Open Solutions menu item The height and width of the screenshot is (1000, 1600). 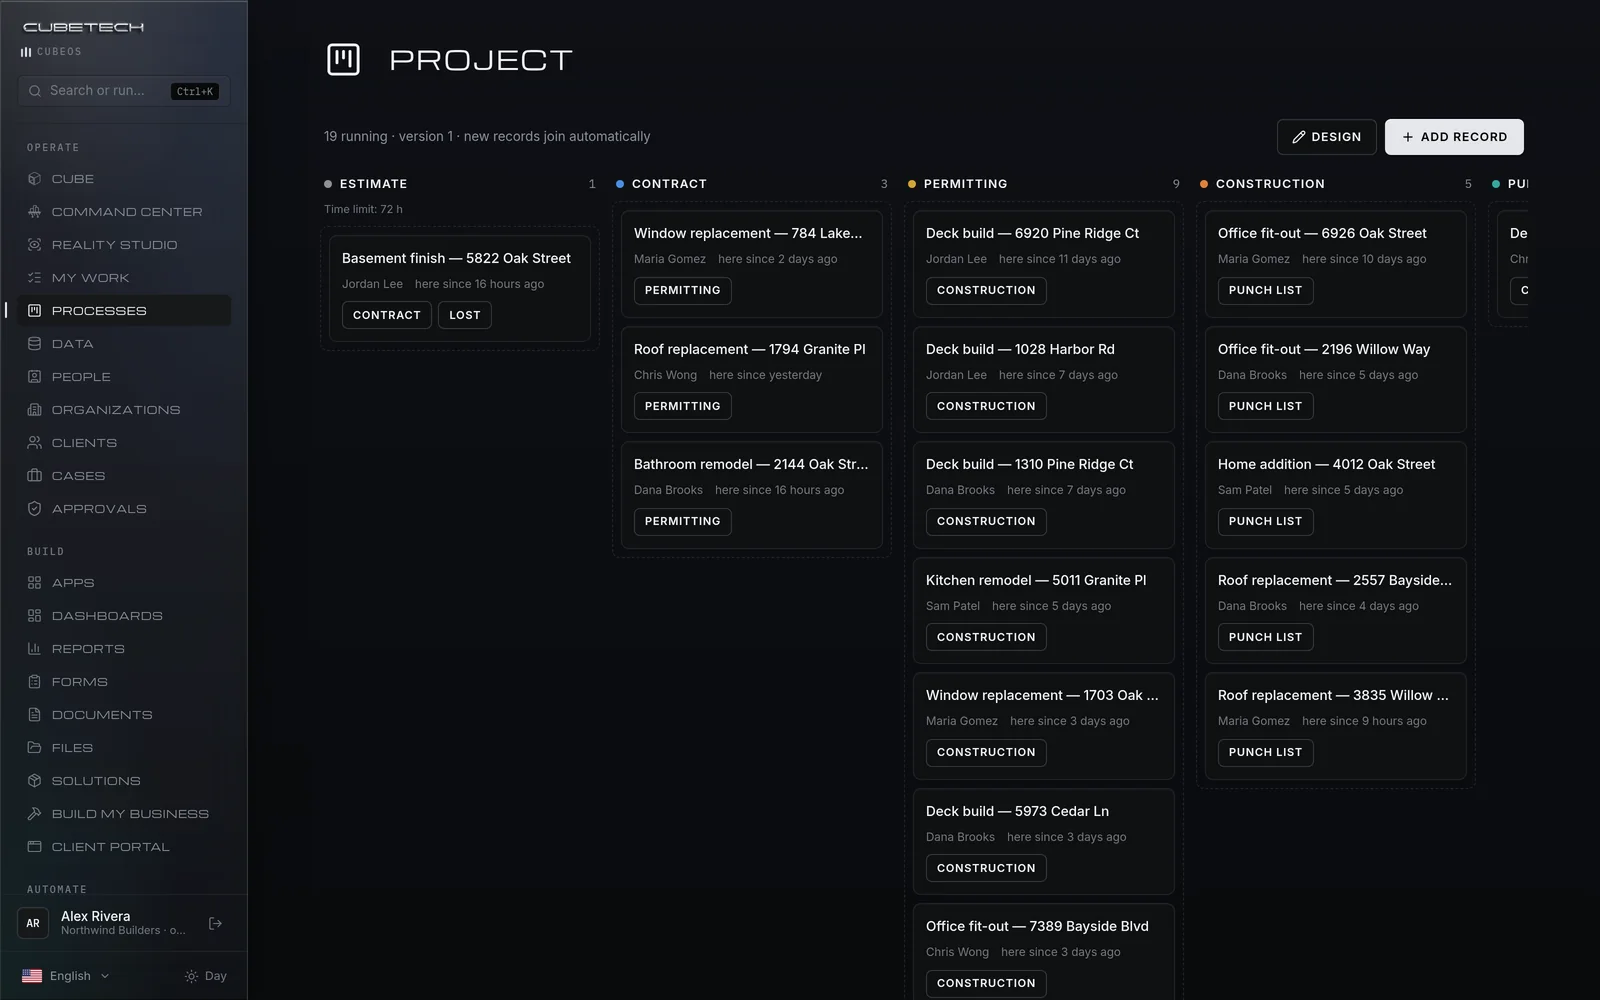point(124,781)
